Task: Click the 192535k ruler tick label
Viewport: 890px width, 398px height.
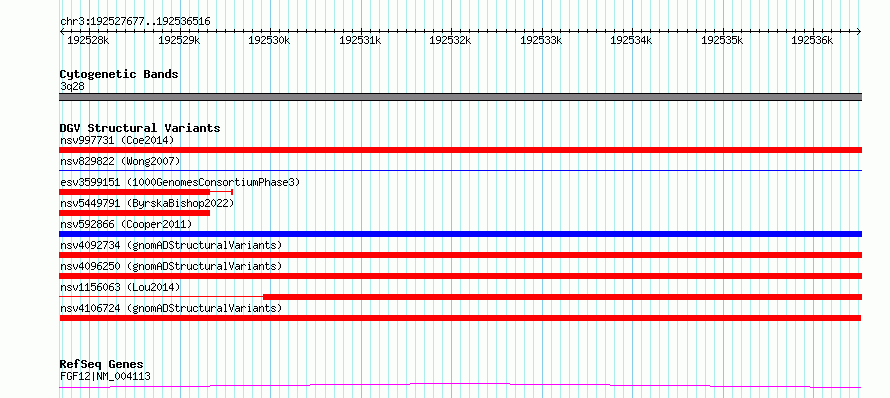Action: [x=722, y=41]
